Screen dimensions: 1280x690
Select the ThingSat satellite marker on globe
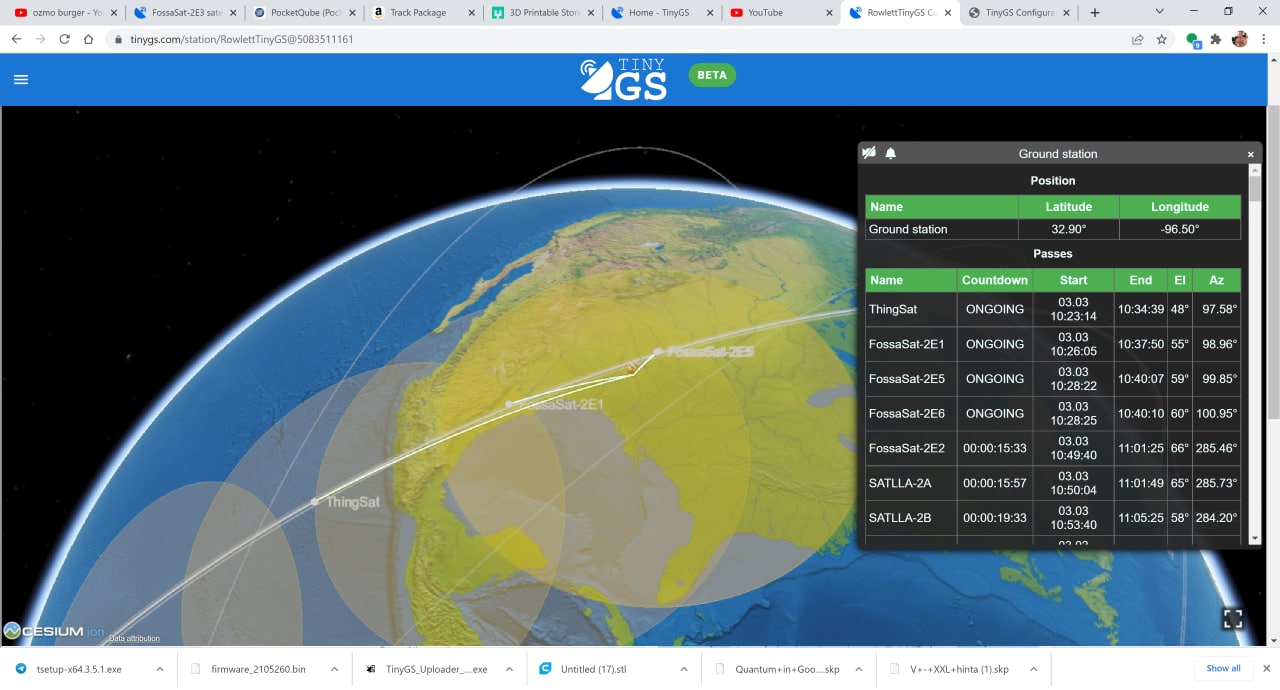(x=315, y=501)
